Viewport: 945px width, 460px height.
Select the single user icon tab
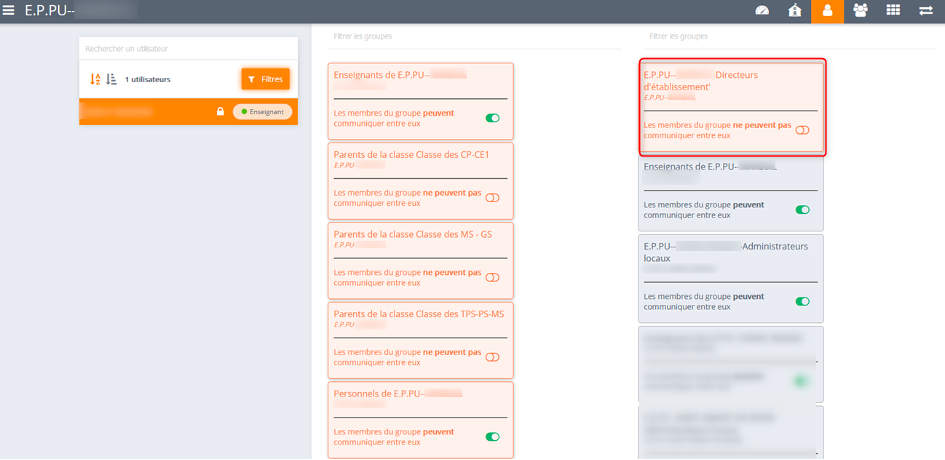827,11
